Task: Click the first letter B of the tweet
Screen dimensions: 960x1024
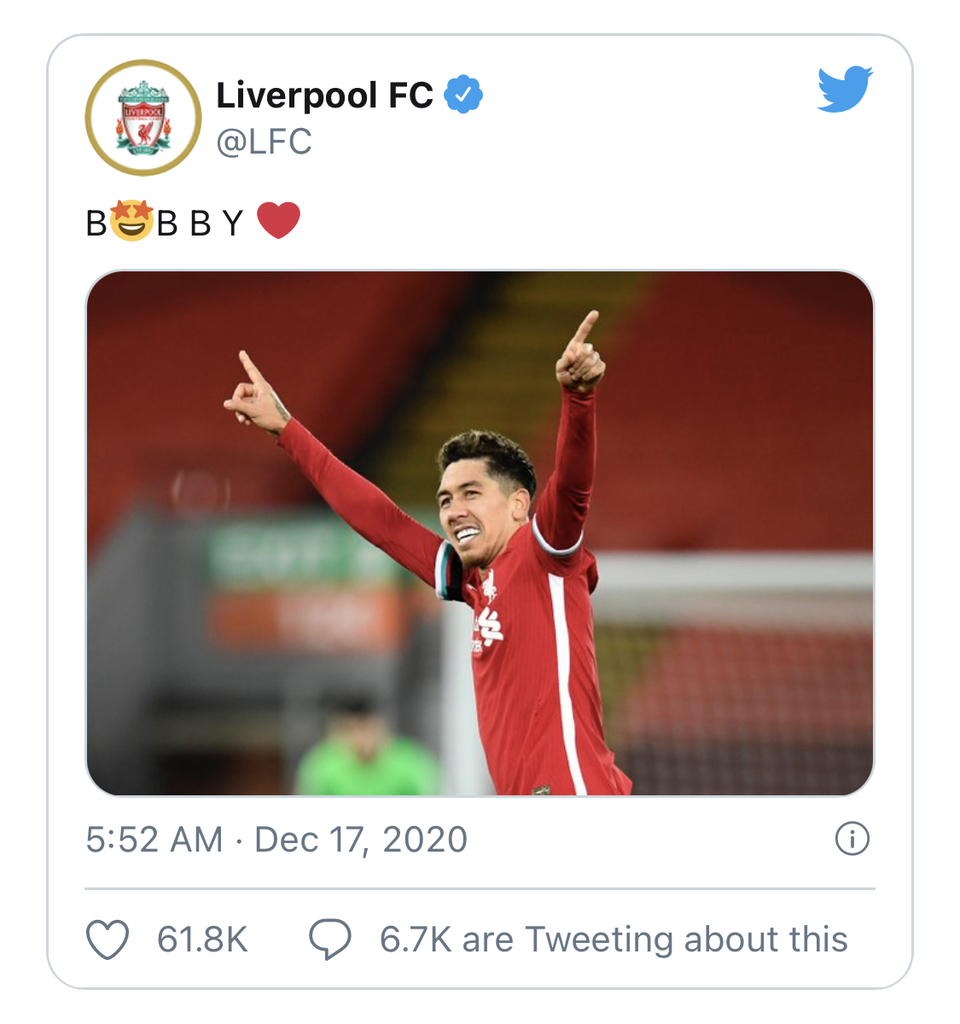Action: click(96, 223)
